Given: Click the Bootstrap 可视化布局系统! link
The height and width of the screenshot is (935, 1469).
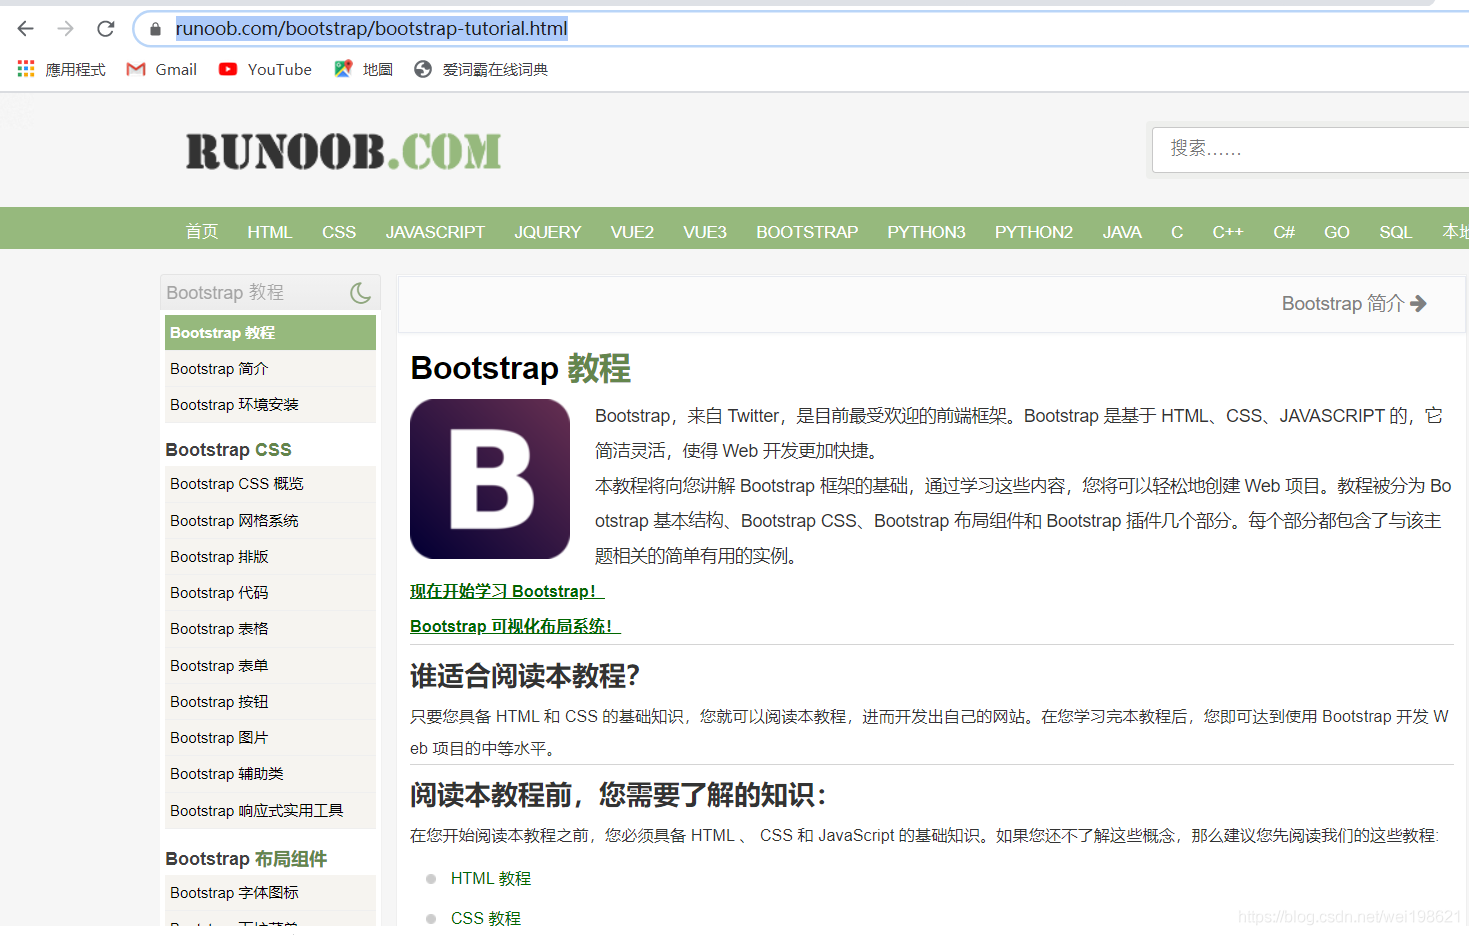Looking at the screenshot, I should tap(515, 627).
